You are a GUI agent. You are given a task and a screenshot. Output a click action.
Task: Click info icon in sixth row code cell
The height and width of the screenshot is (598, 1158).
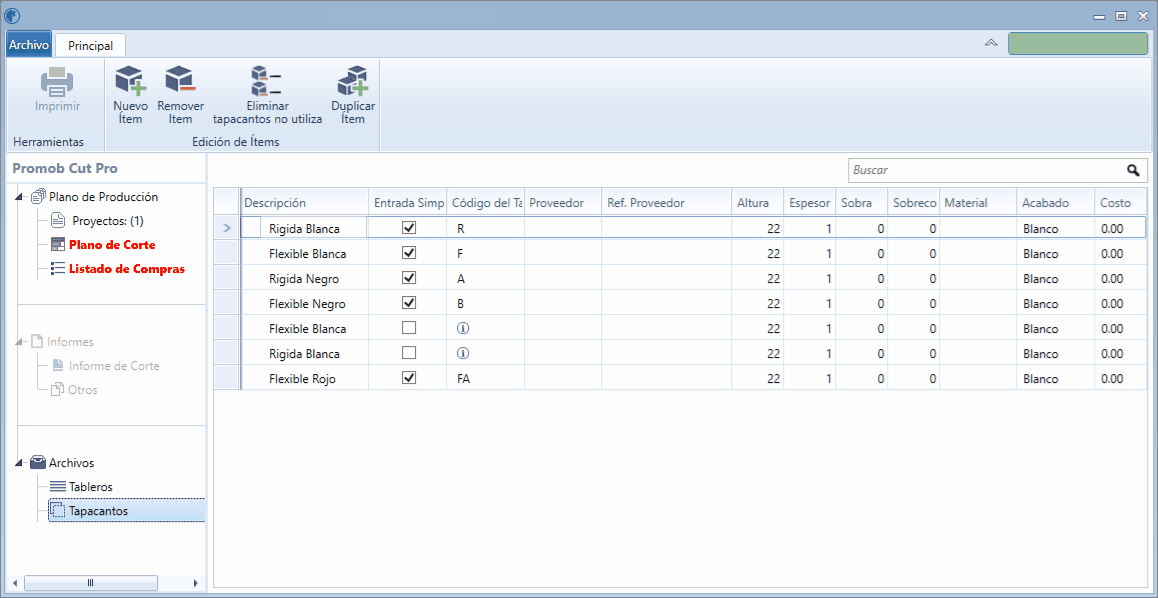[x=463, y=353]
